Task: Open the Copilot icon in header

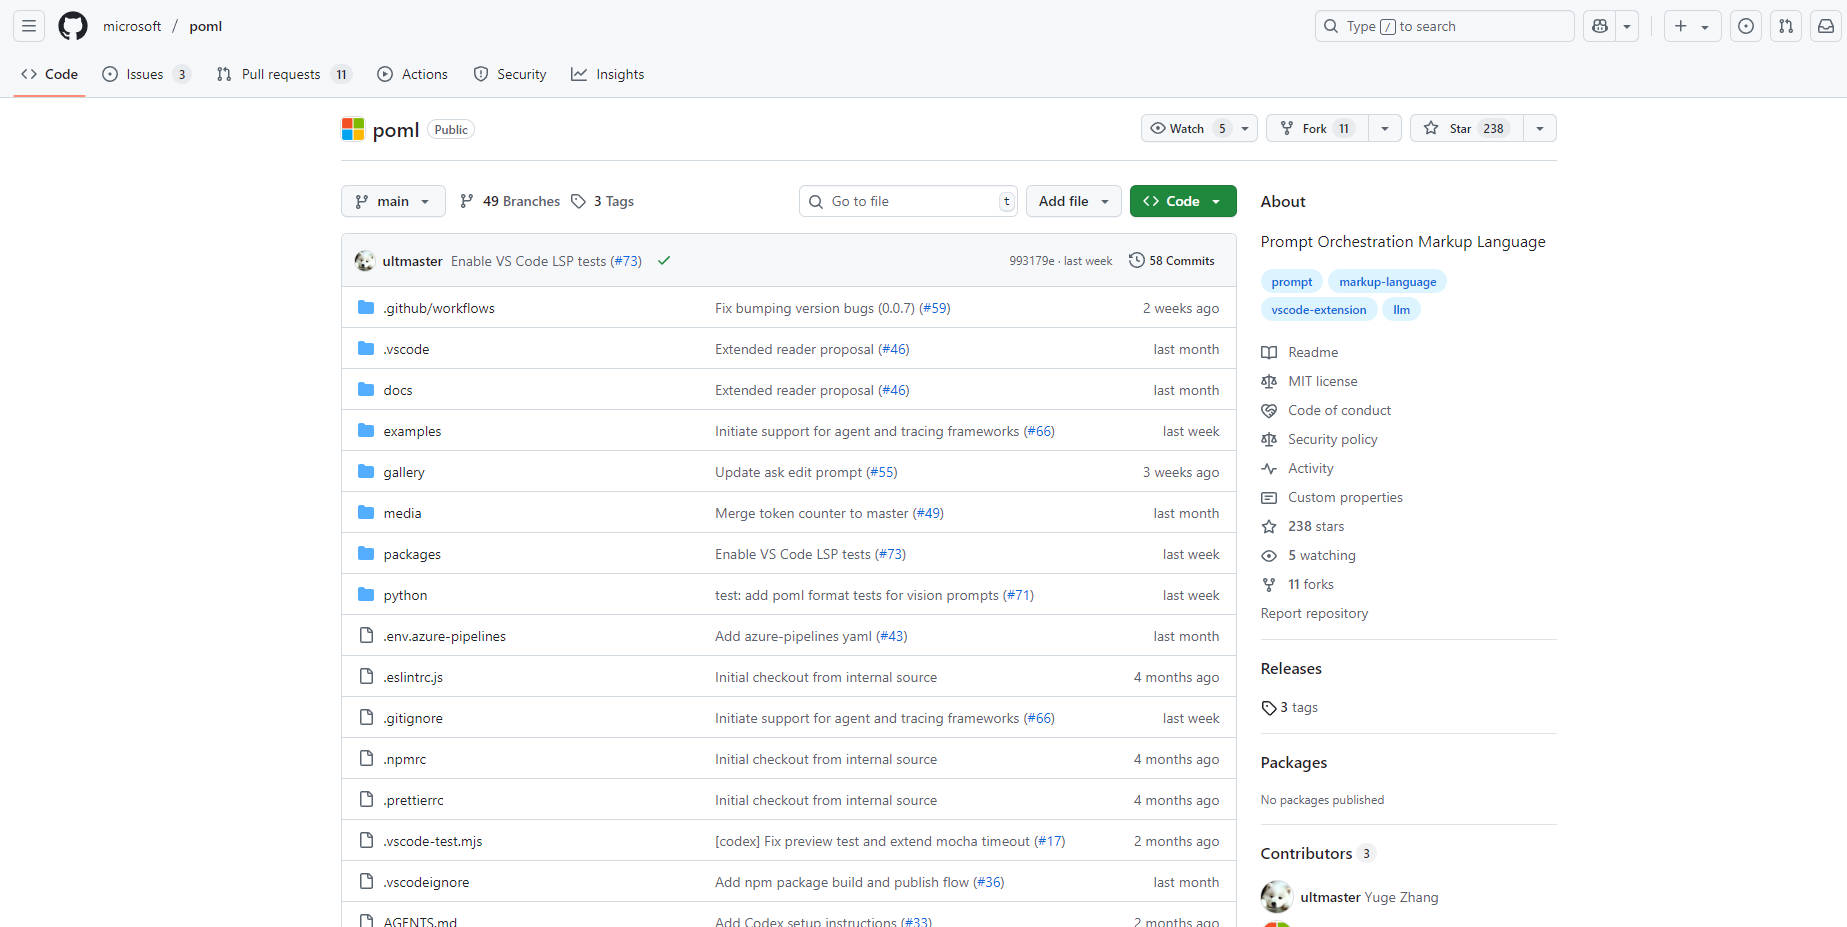Action: pos(1600,26)
